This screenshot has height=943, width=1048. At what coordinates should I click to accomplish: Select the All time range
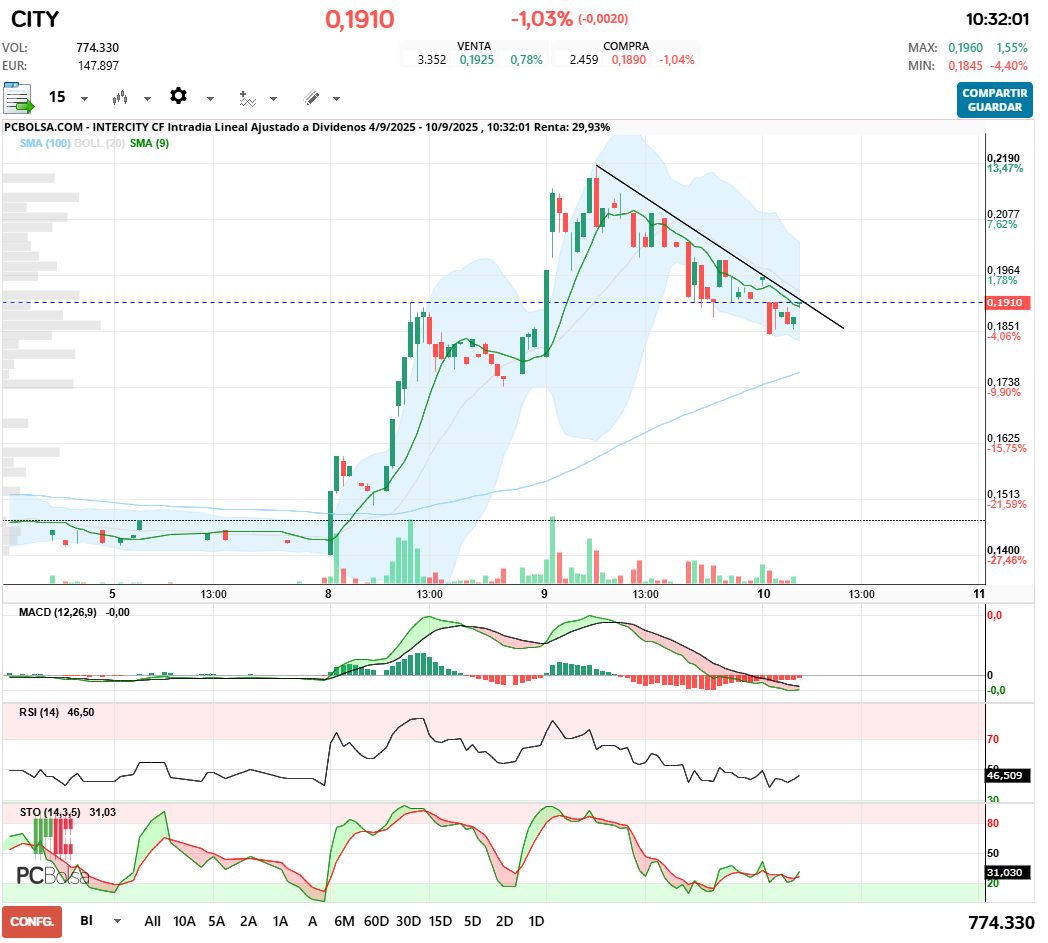pos(152,921)
